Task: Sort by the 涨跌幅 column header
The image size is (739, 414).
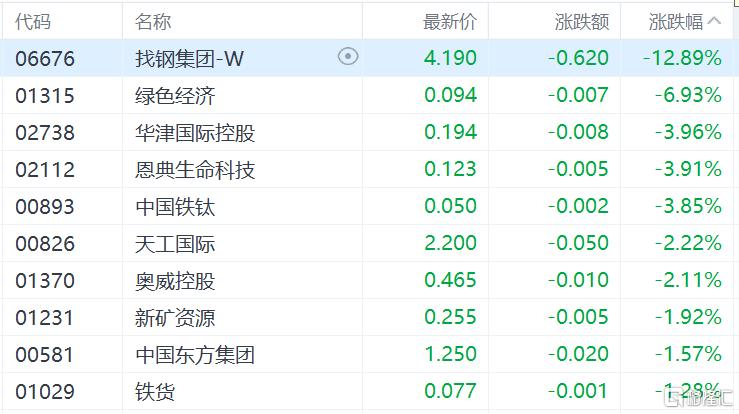Action: 676,22
